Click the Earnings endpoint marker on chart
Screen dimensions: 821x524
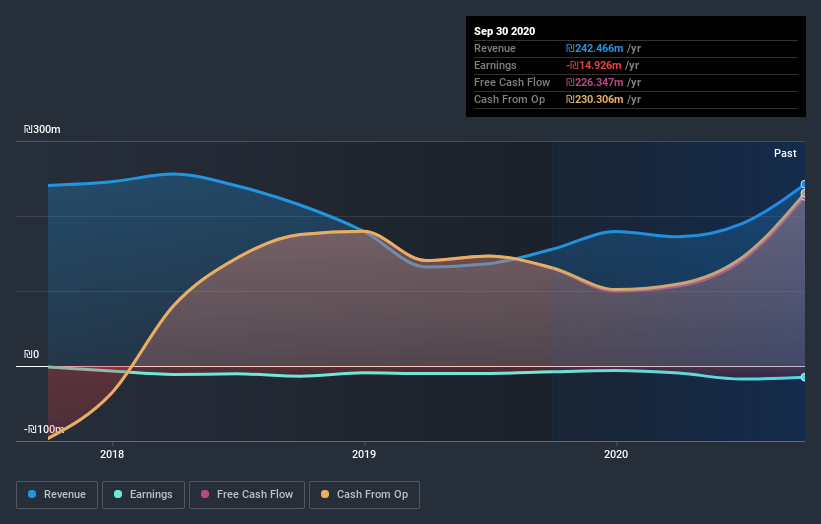(804, 377)
